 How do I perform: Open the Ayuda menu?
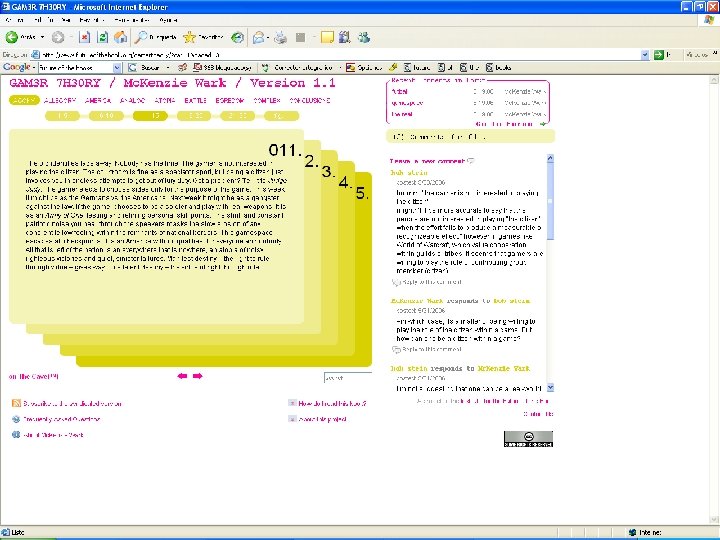pos(168,20)
